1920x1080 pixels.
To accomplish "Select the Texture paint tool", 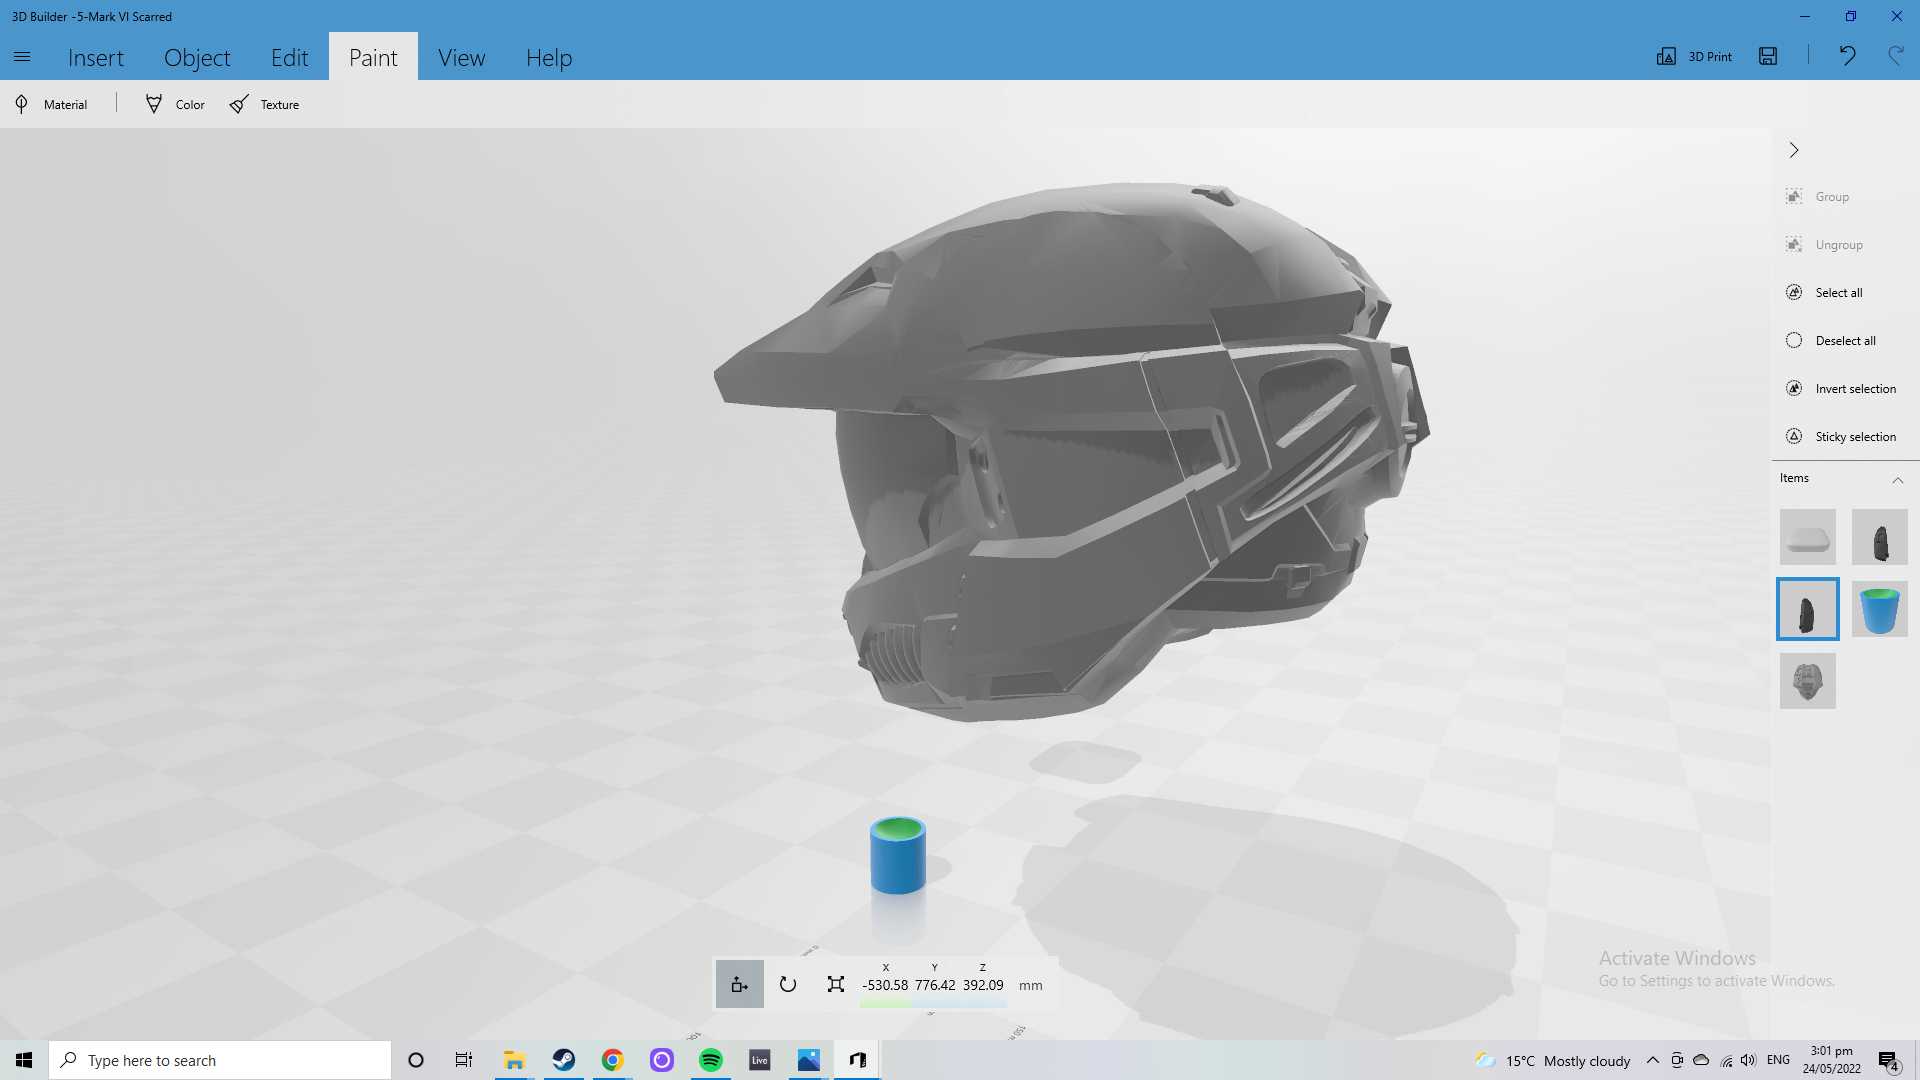I will click(x=264, y=104).
